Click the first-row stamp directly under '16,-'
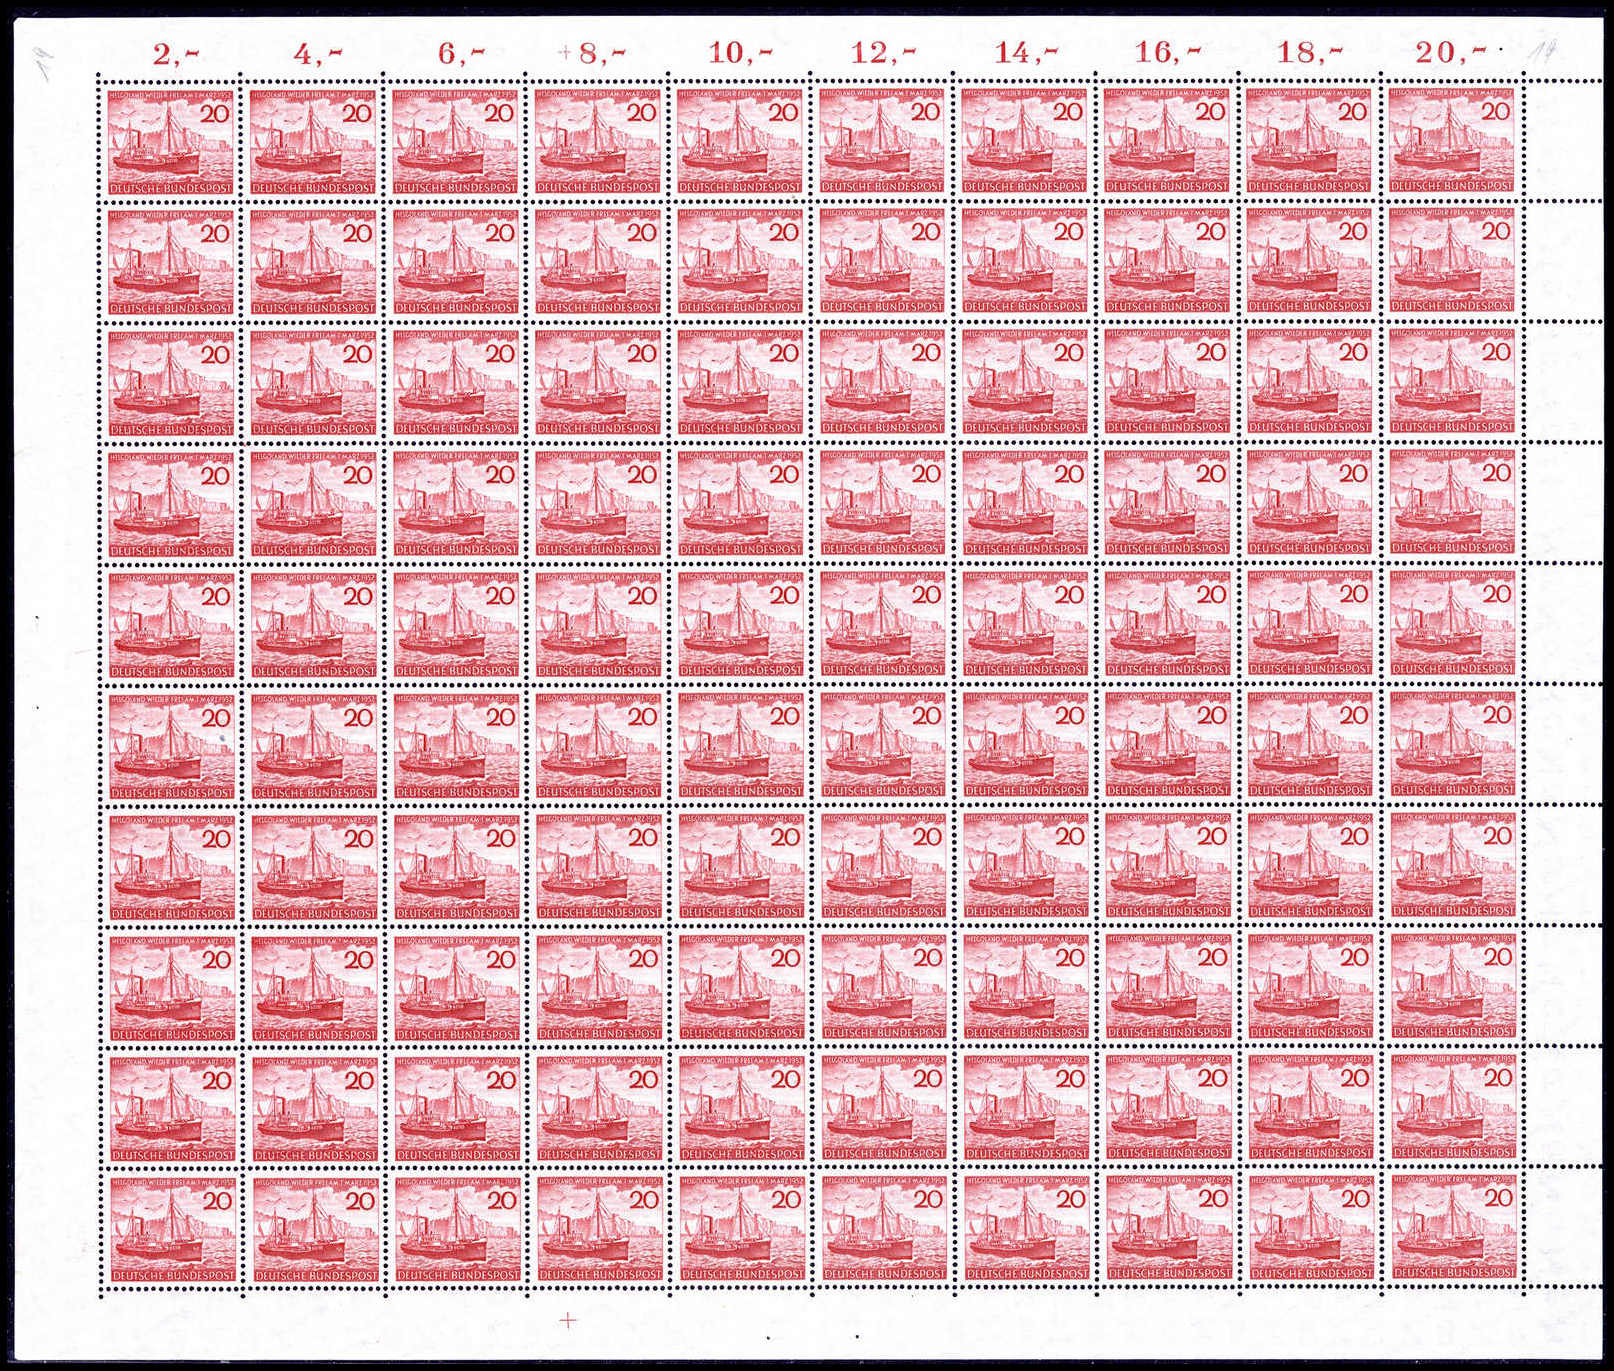The height and width of the screenshot is (1371, 1614). 1167,139
